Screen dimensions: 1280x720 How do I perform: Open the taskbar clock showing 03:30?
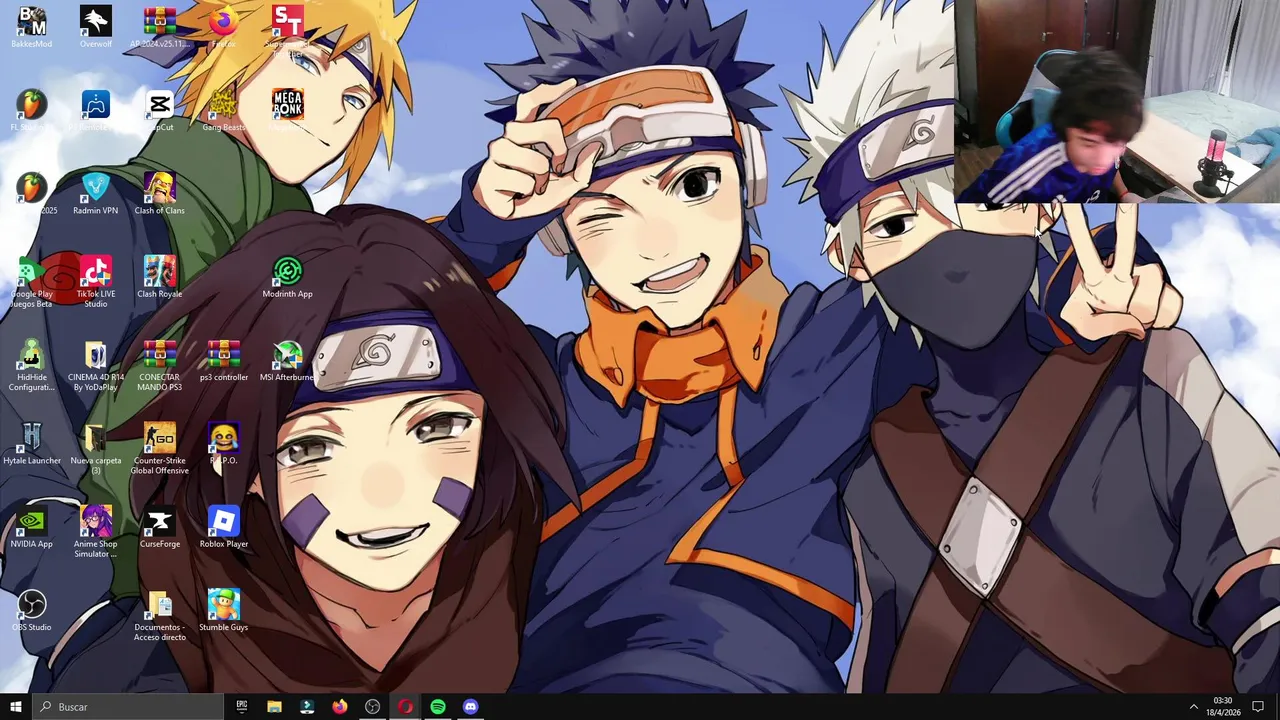1222,706
